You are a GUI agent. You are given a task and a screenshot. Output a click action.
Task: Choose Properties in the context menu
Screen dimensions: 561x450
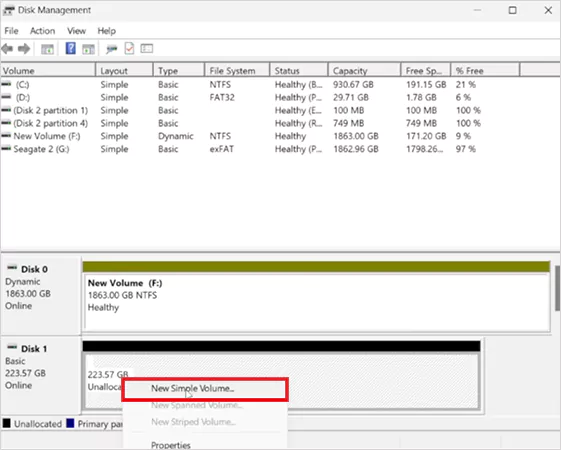(x=204, y=445)
